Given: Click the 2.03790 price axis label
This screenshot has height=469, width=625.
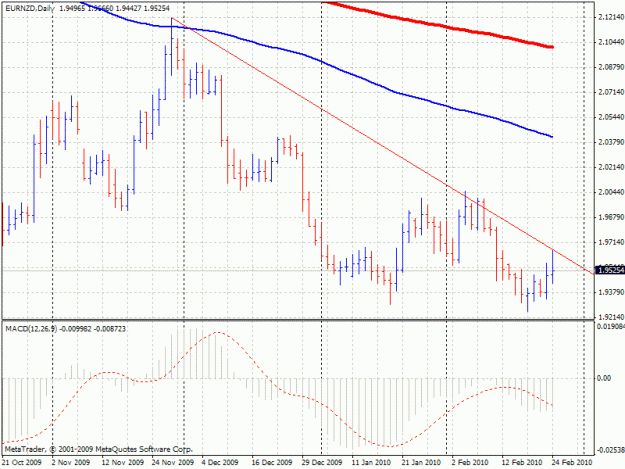Looking at the screenshot, I should tap(611, 142).
